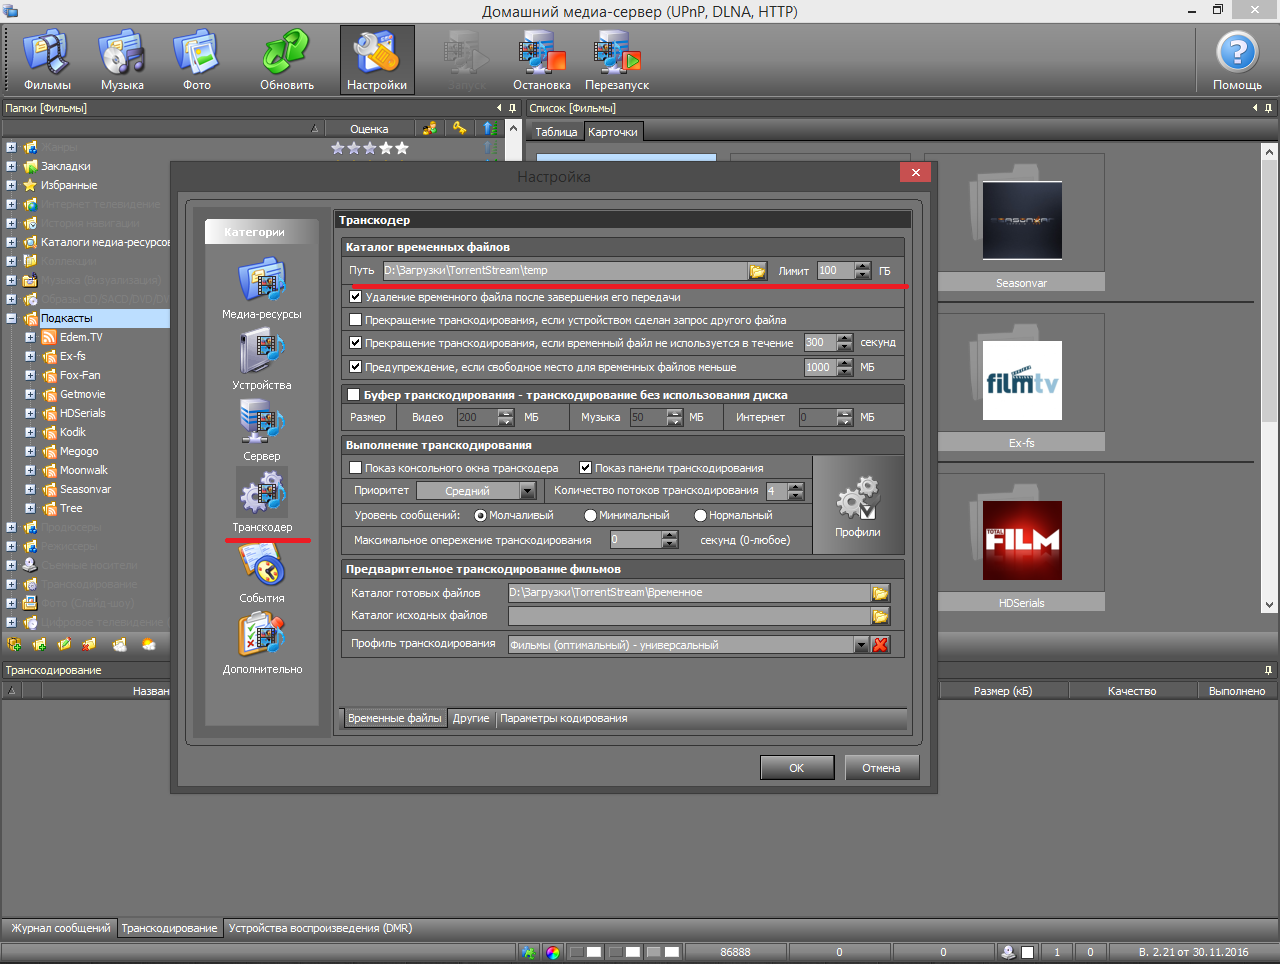This screenshot has width=1280, height=964.
Task: Switch to the Другие tab
Action: [471, 718]
